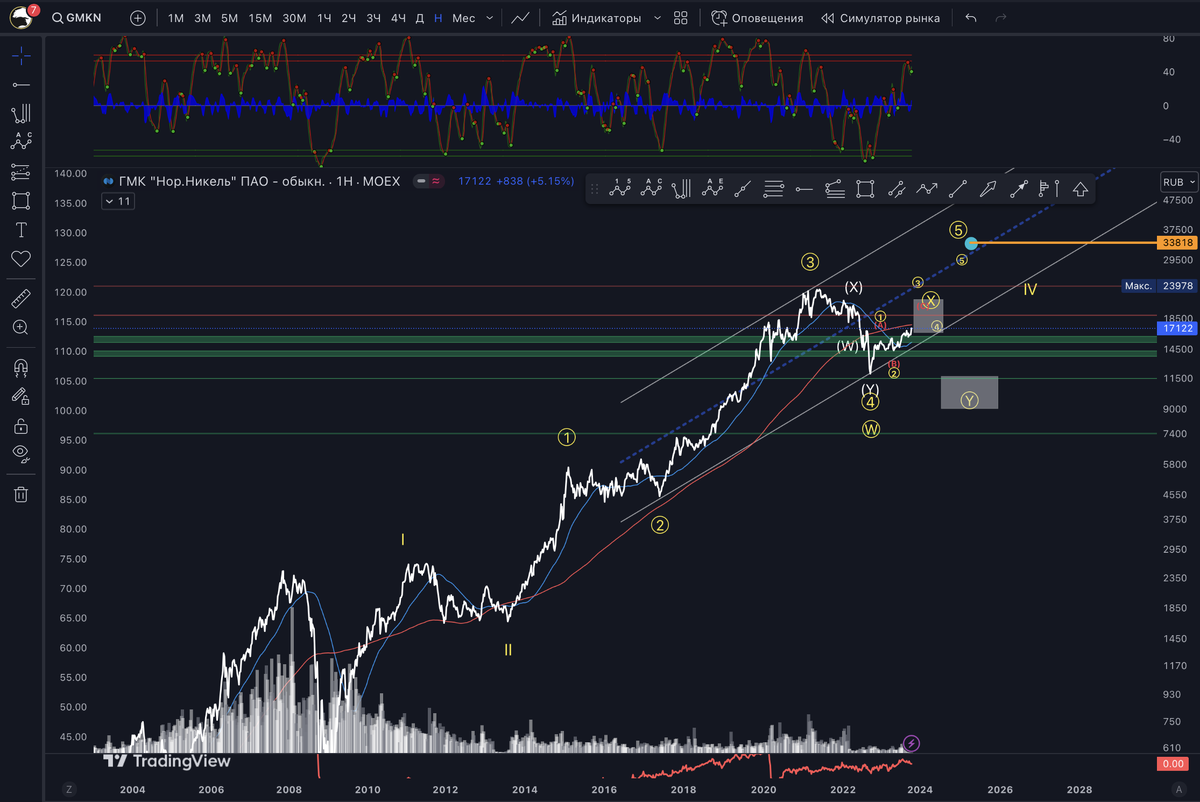Screen dimensions: 1200x802
Task: Open the indicator templates grid icon
Action: 681,18
